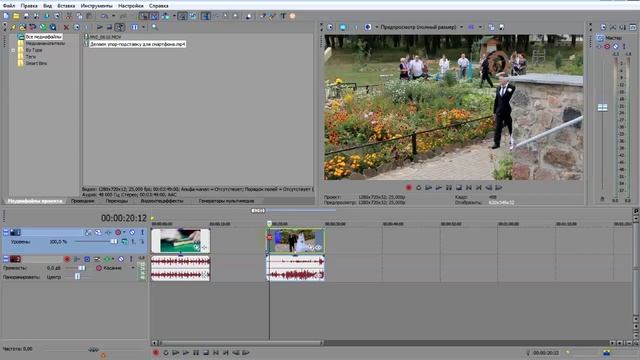Image resolution: width=640 pixels, height=360 pixels.
Task: Toggle Lock Envelopes to Events
Action: (182, 16)
